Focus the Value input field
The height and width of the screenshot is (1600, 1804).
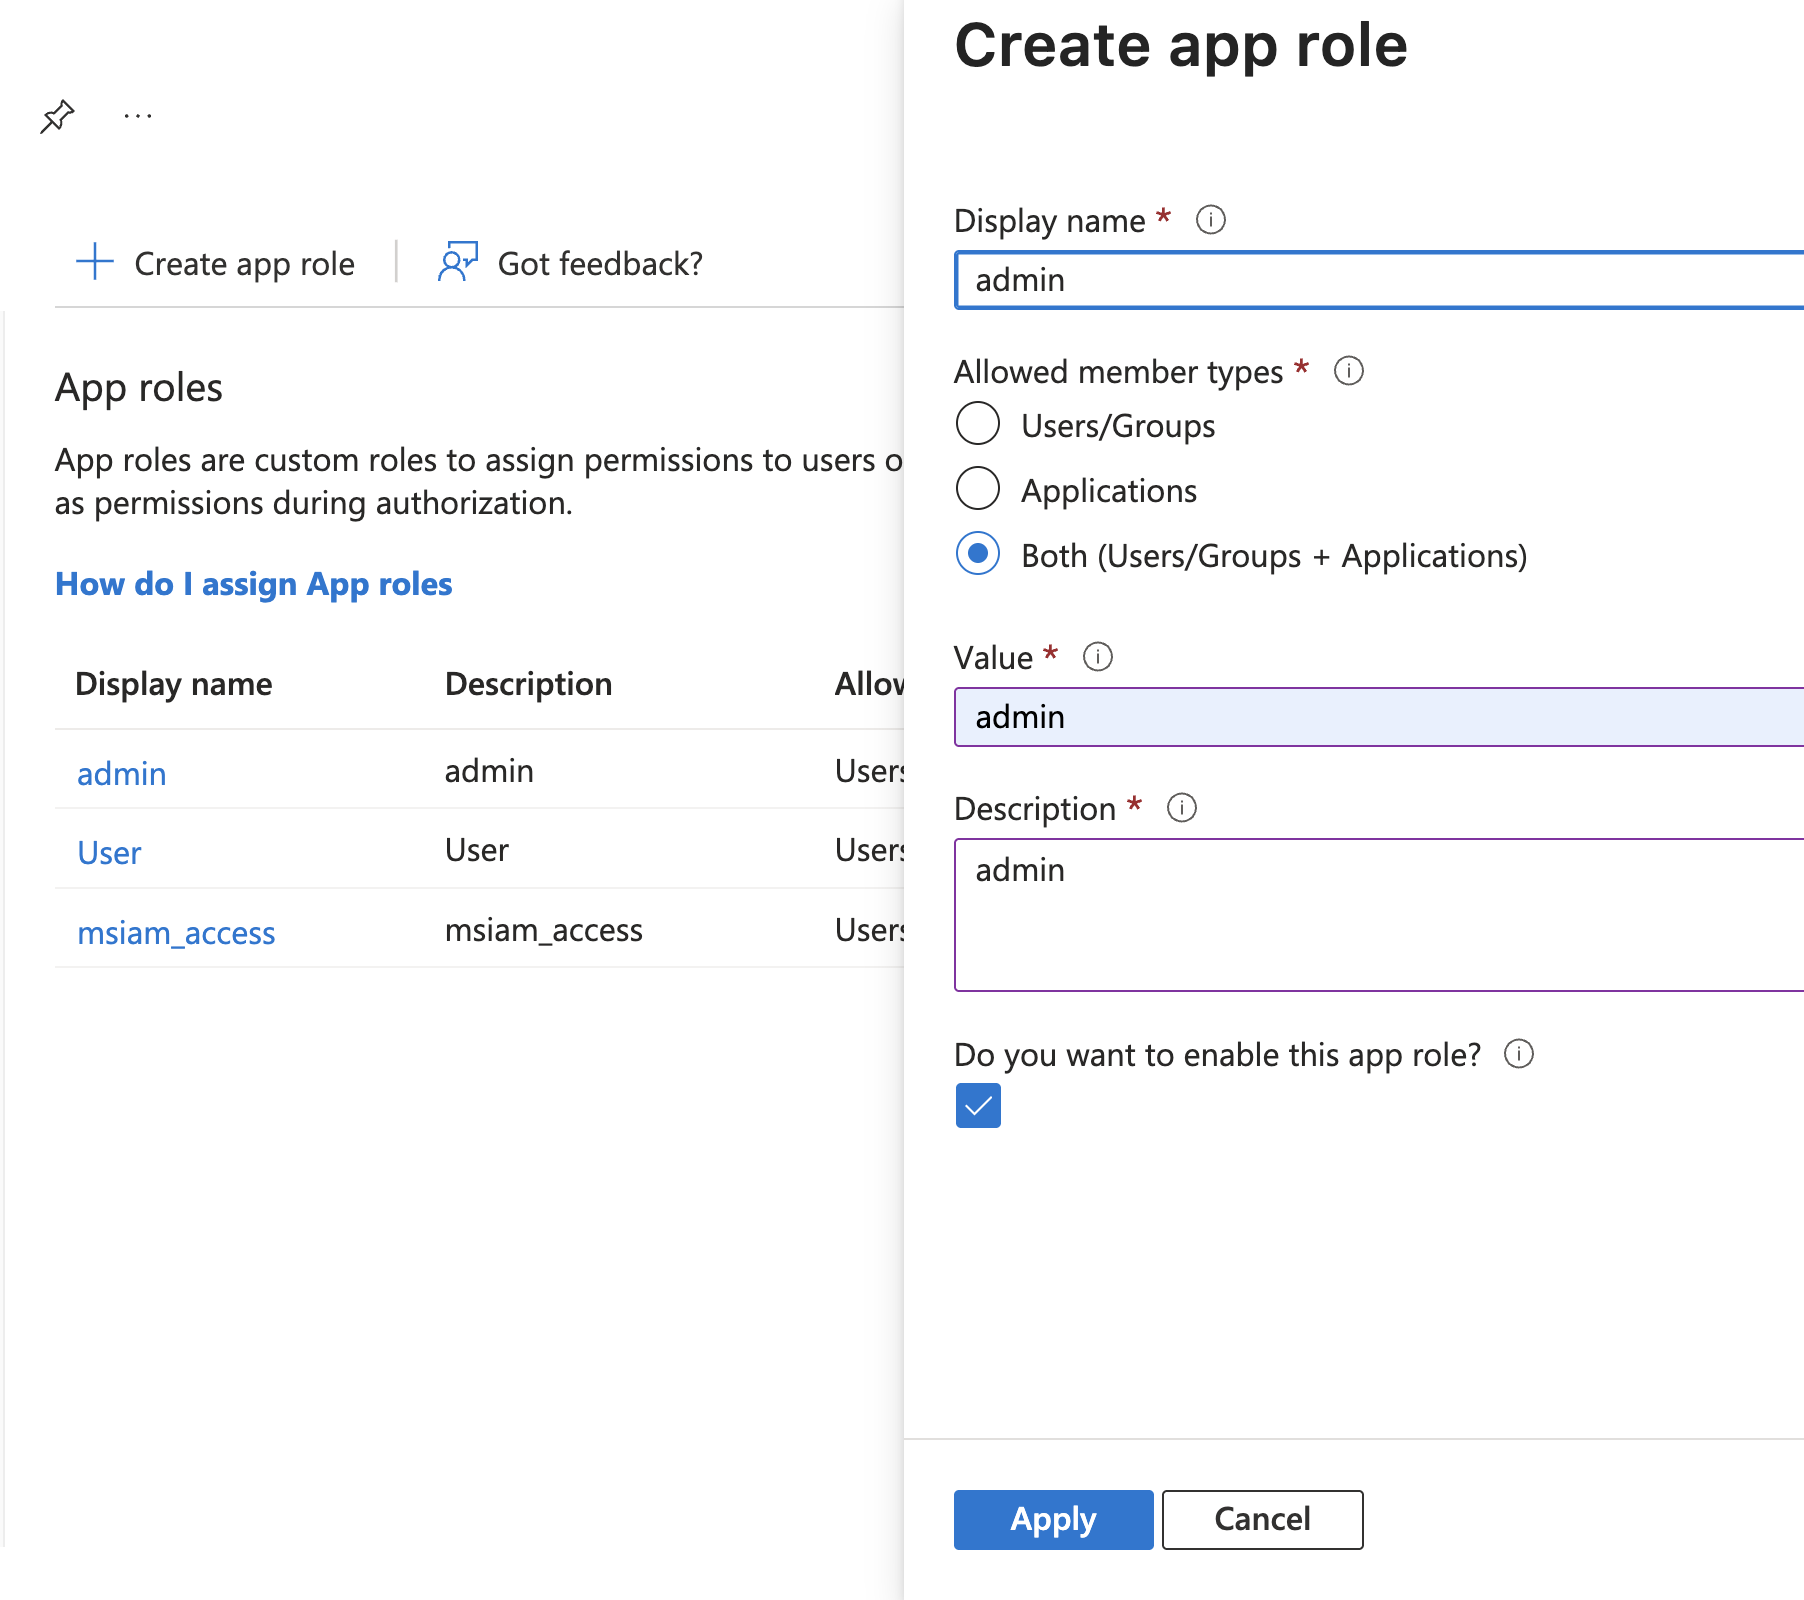1379,717
